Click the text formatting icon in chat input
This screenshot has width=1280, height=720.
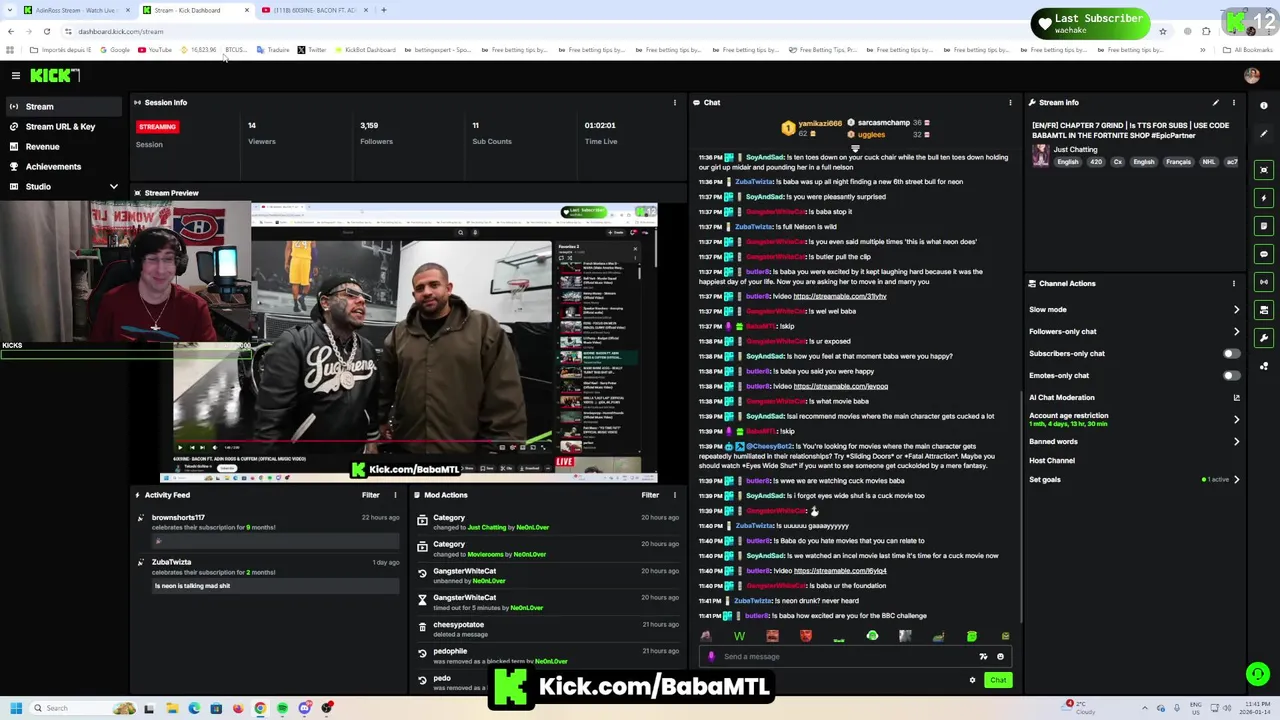pos(983,656)
